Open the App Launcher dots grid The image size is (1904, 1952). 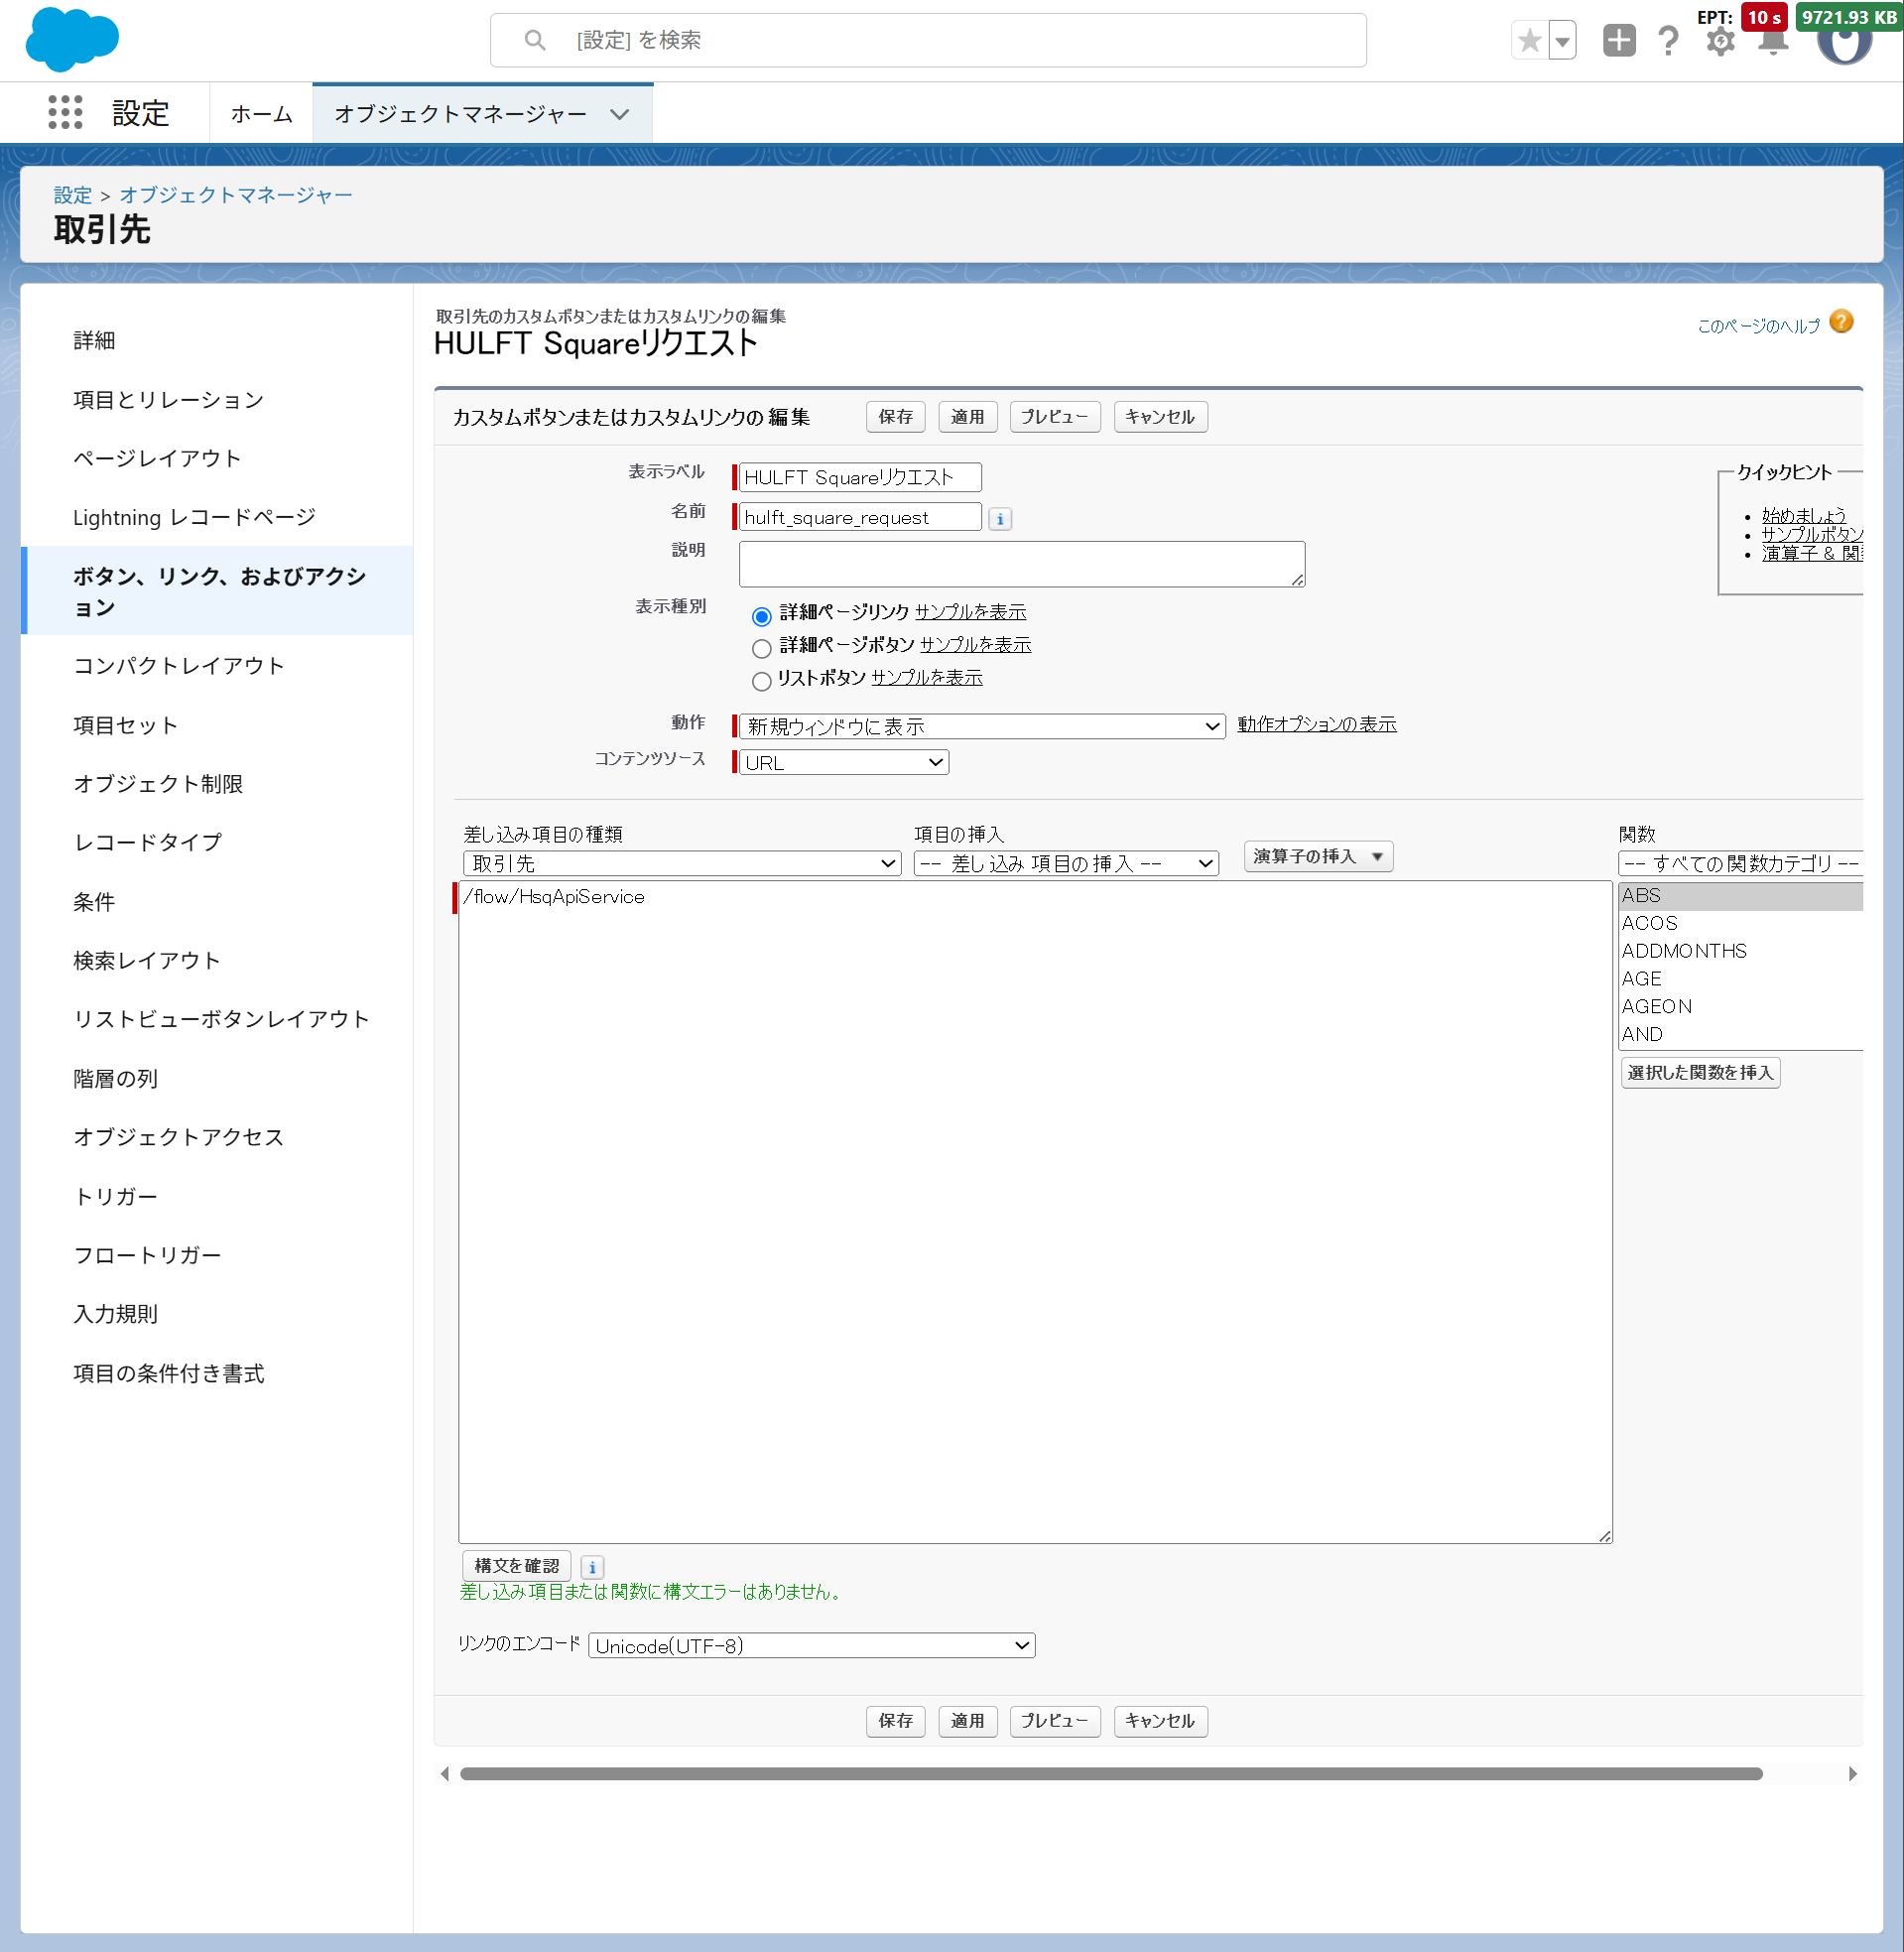click(x=65, y=113)
